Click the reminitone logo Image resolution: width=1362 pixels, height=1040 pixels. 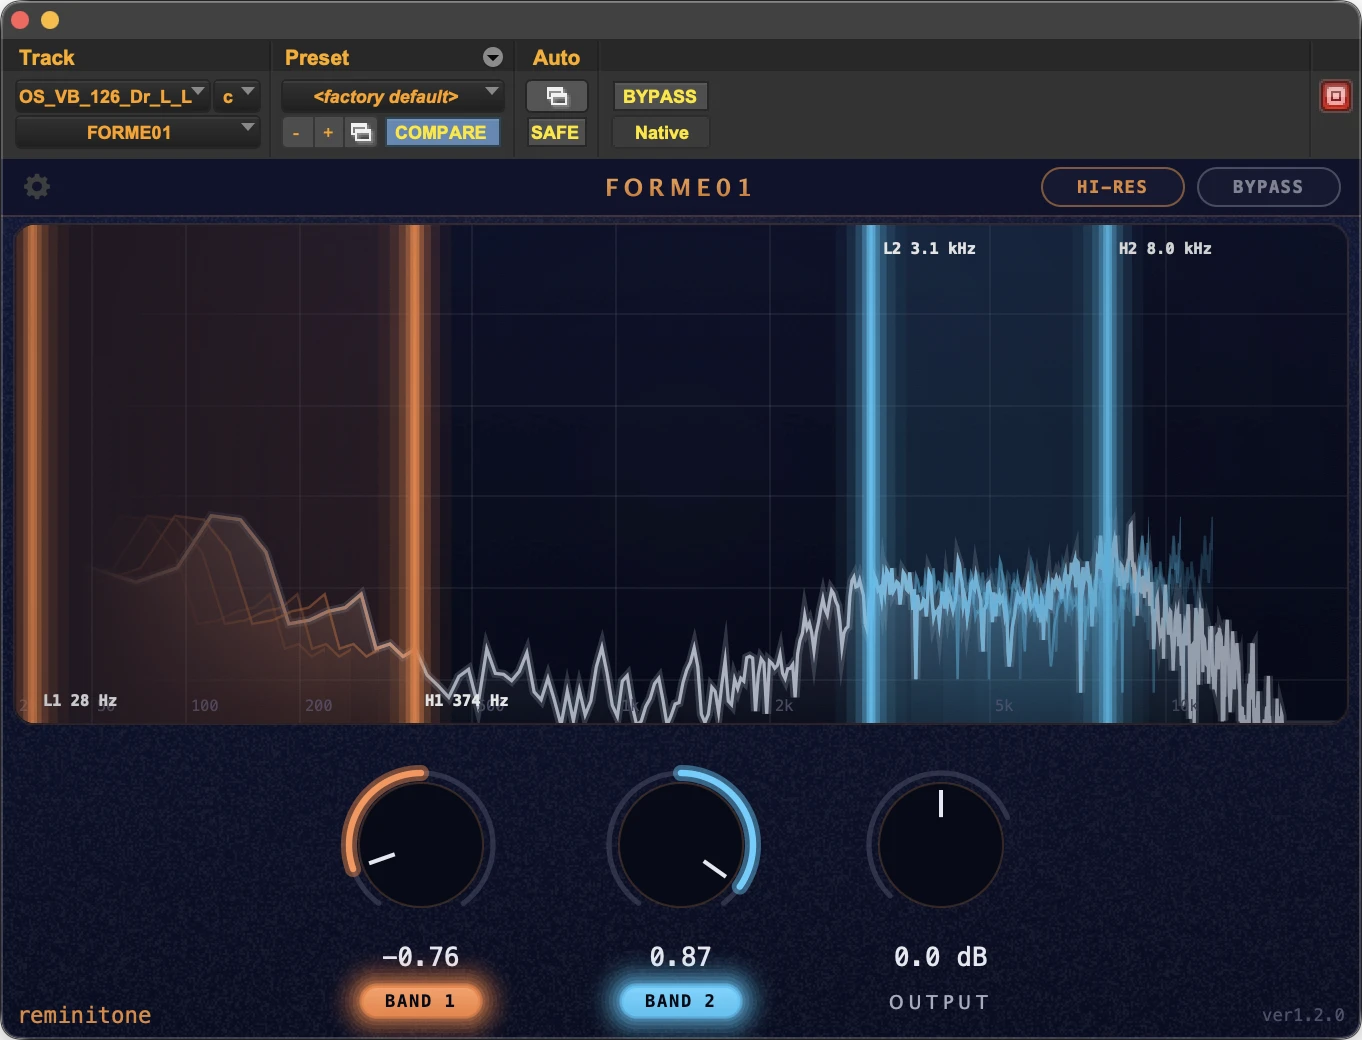point(85,1015)
